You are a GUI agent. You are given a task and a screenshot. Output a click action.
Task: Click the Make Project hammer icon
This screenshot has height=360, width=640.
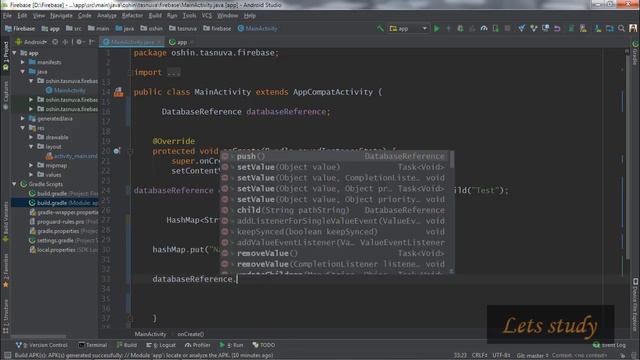pyautogui.click(x=380, y=29)
